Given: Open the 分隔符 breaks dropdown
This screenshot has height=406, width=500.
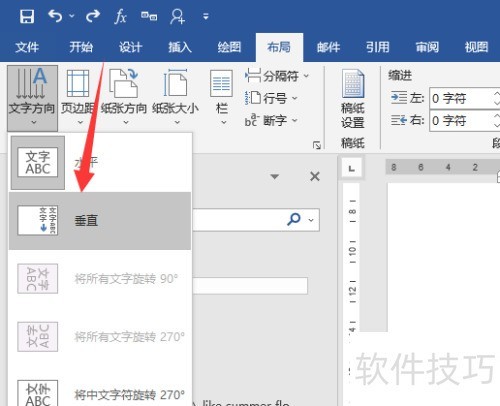Looking at the screenshot, I should 276,76.
